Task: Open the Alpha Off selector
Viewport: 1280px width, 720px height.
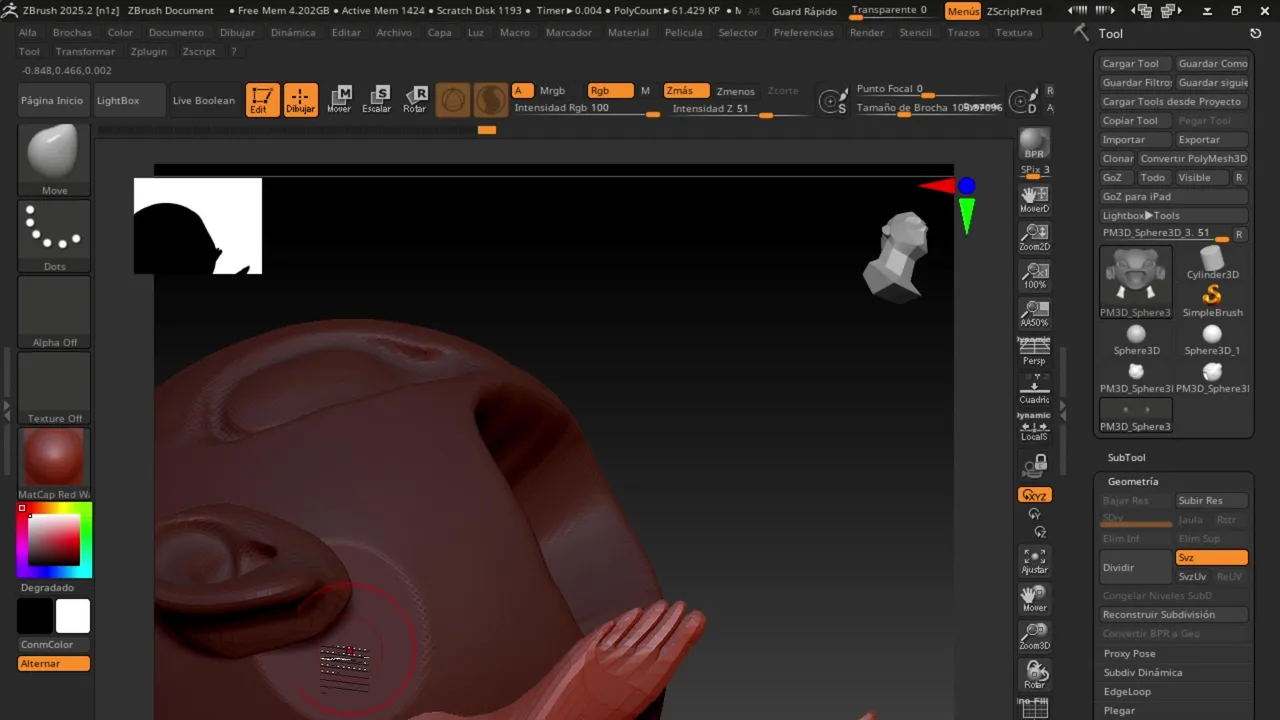Action: 54,312
